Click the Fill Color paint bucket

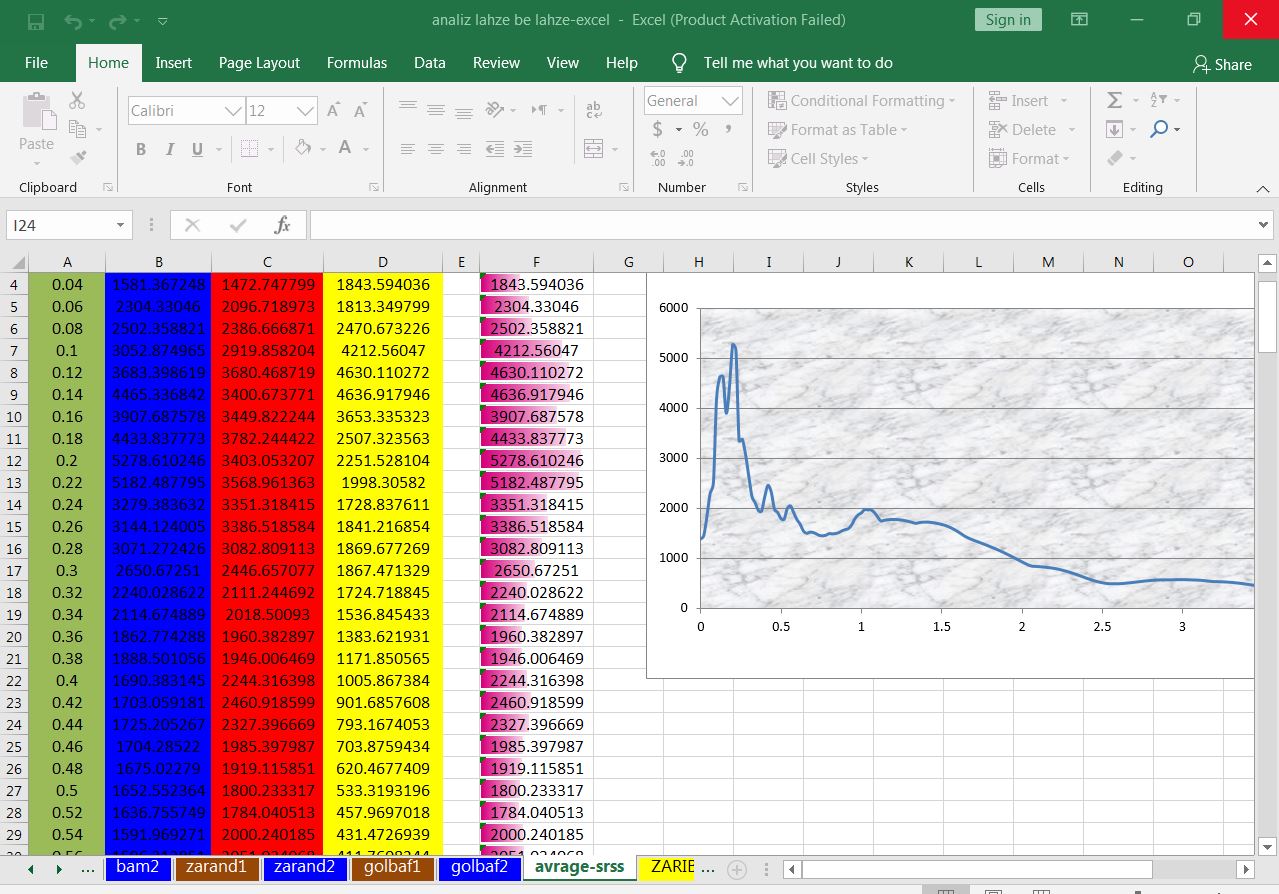pos(304,149)
